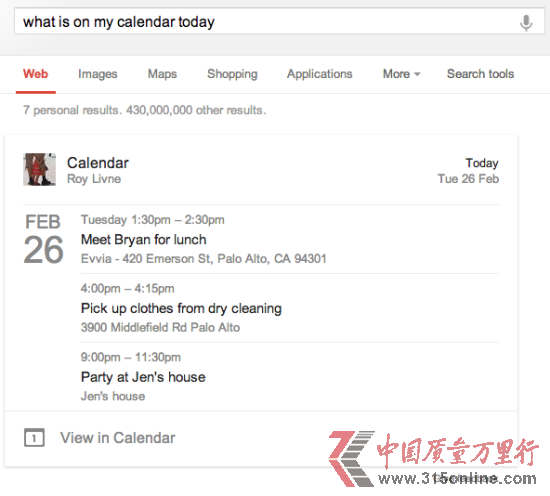The width and height of the screenshot is (550, 496).
Task: Click the Calendar card title
Action: coord(98,163)
